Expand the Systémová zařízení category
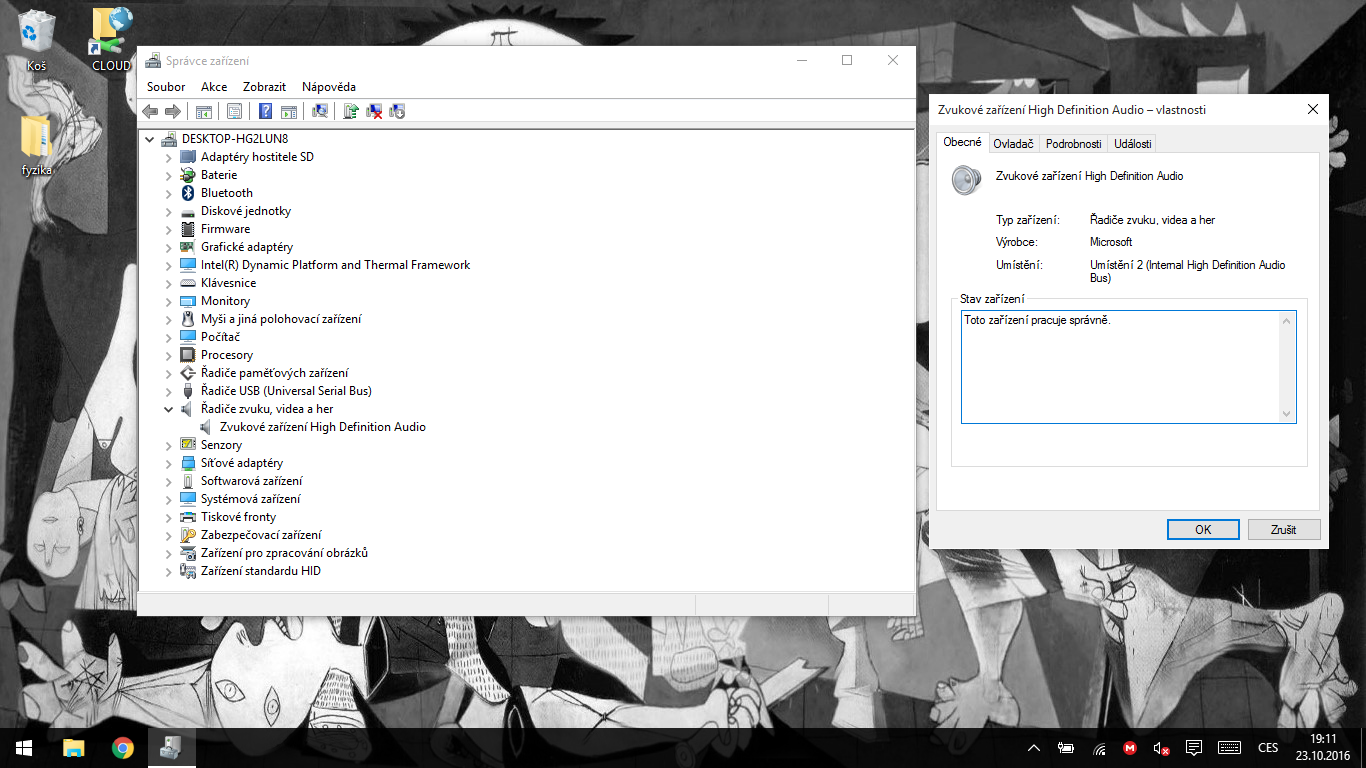The image size is (1366, 768). pyautogui.click(x=168, y=499)
